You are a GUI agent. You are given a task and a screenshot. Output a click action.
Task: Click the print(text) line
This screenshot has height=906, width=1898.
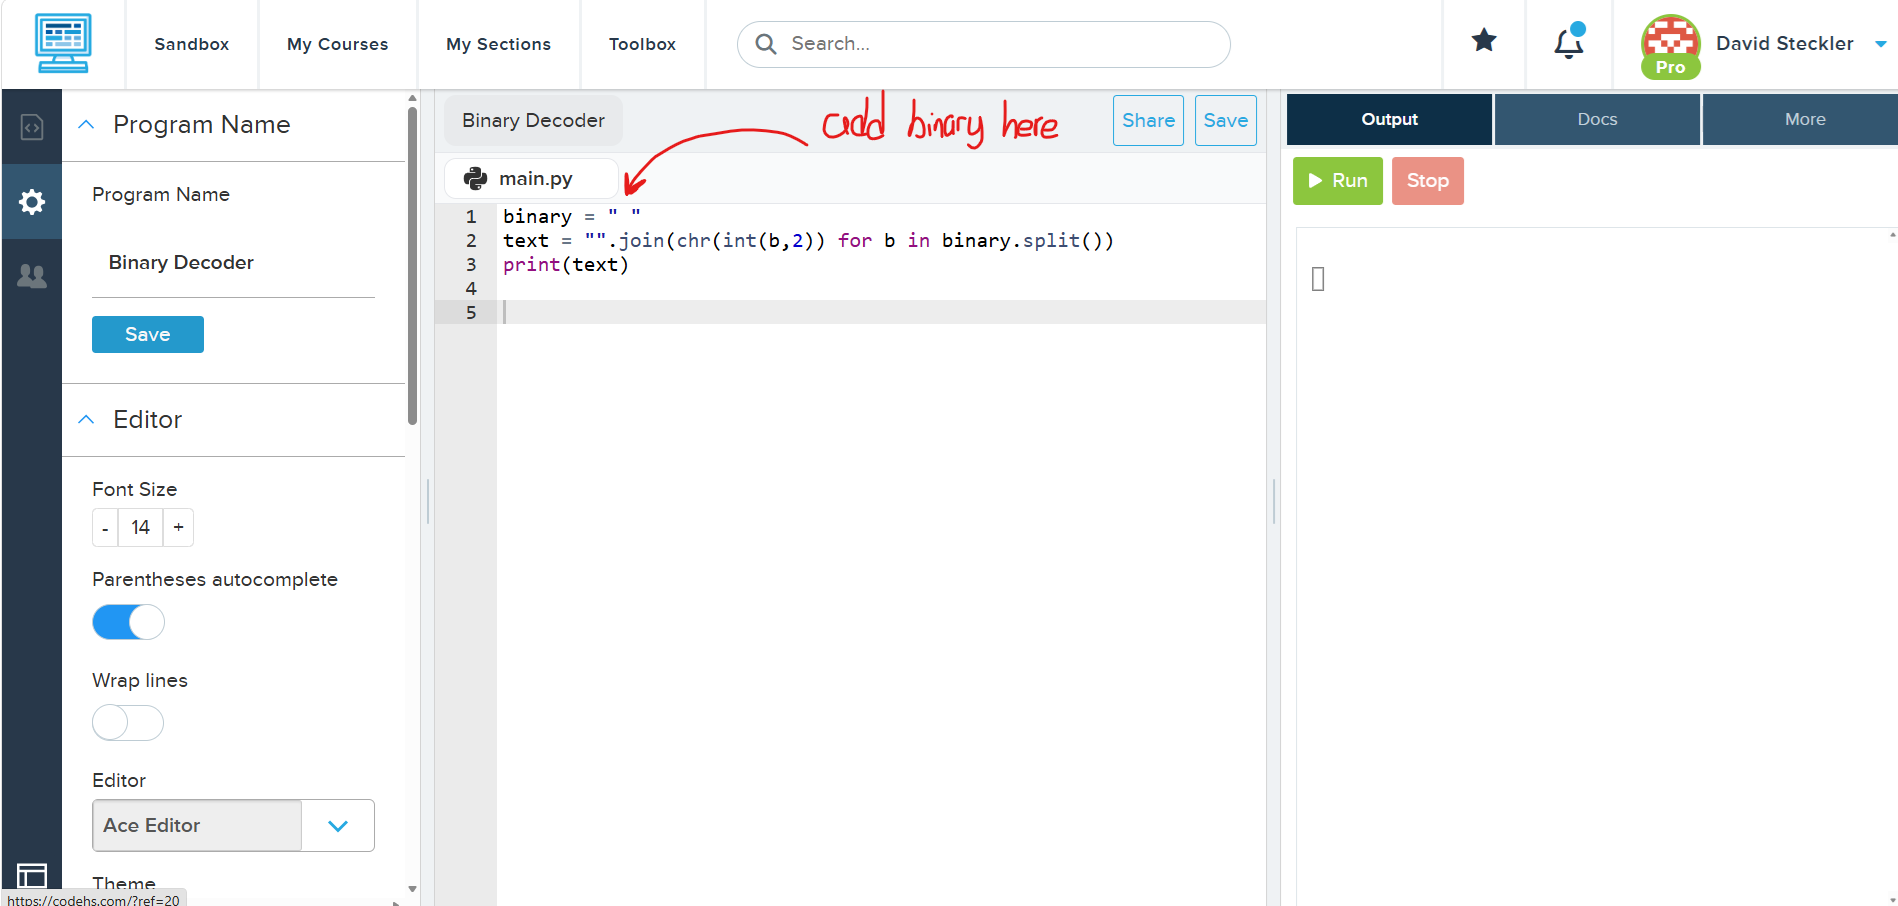[x=566, y=264]
